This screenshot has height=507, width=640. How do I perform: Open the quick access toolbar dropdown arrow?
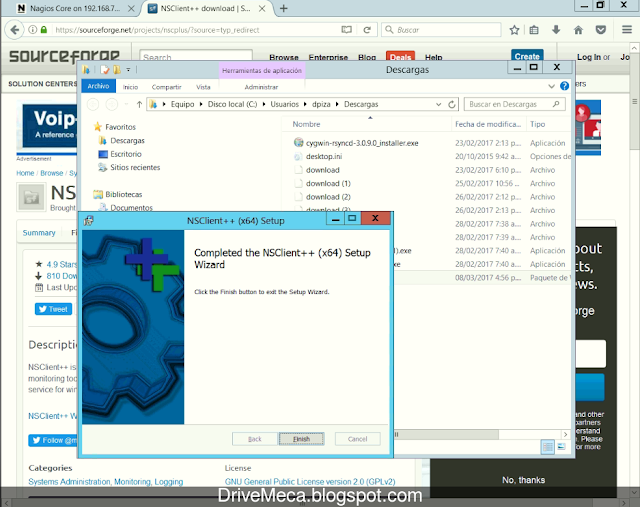click(128, 70)
